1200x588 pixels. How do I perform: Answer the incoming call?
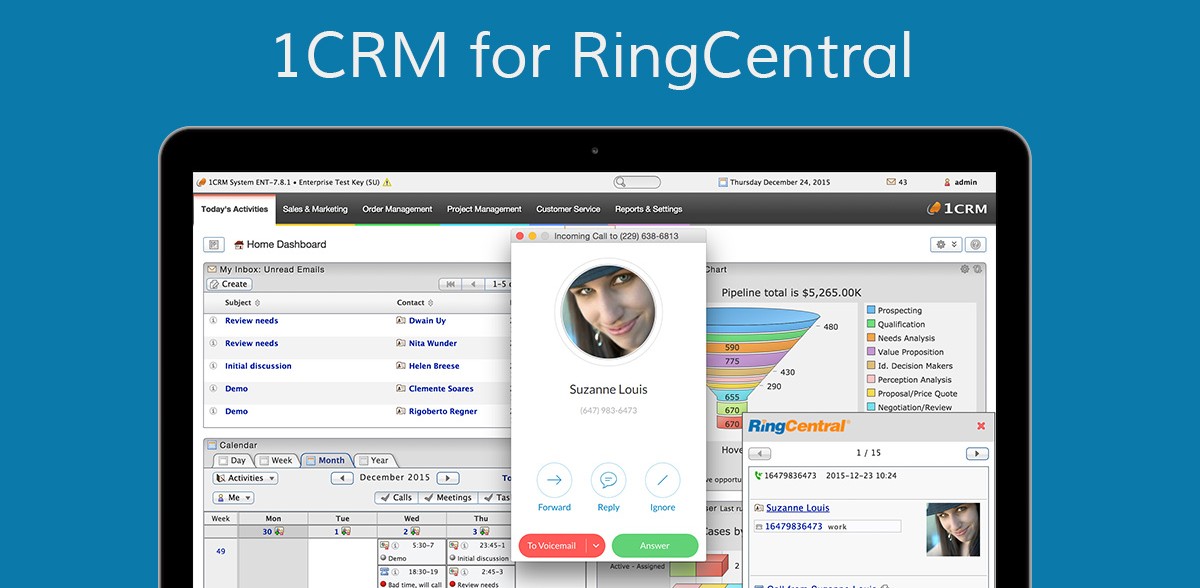click(x=655, y=545)
